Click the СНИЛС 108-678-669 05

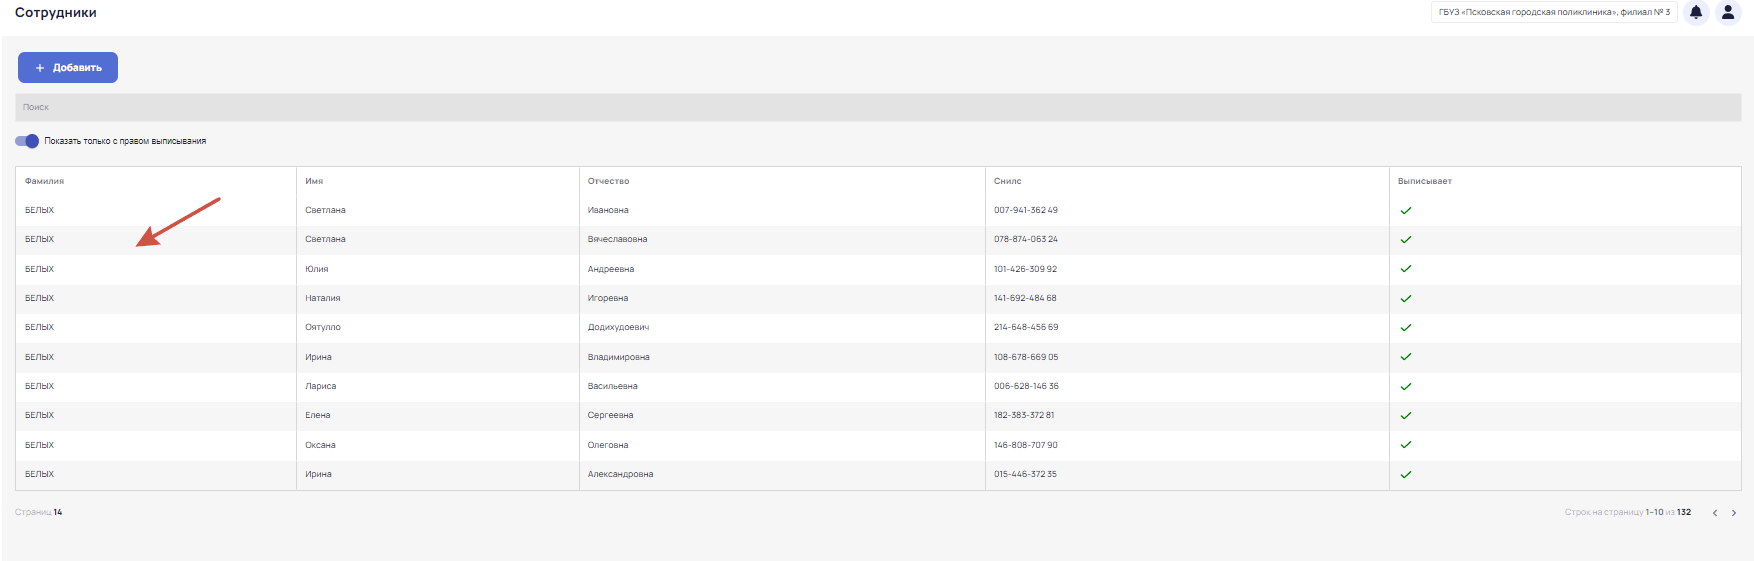pos(1026,357)
